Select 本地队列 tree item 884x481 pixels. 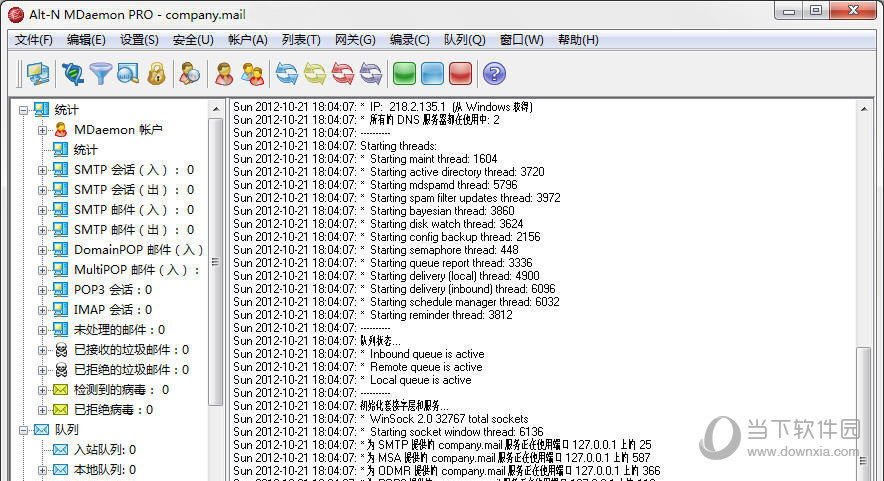[105, 470]
